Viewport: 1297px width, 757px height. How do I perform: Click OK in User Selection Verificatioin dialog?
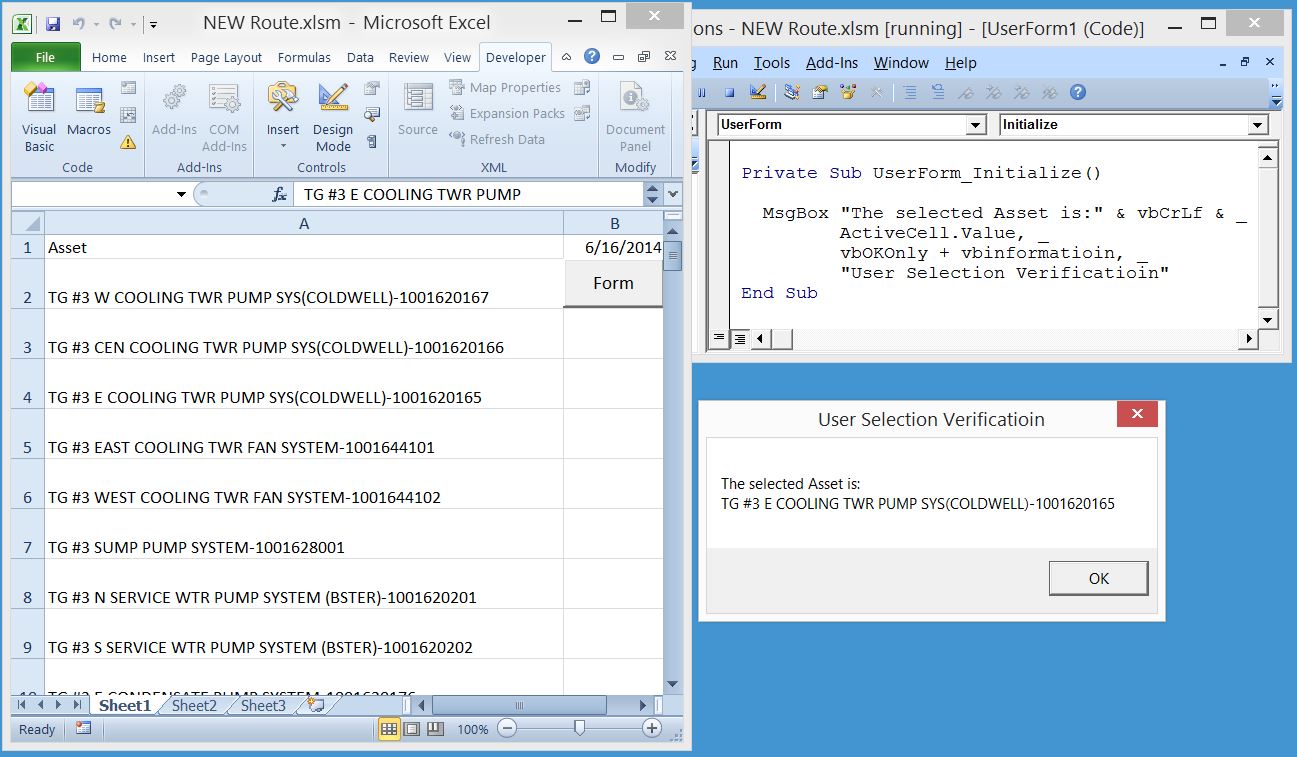point(1099,578)
